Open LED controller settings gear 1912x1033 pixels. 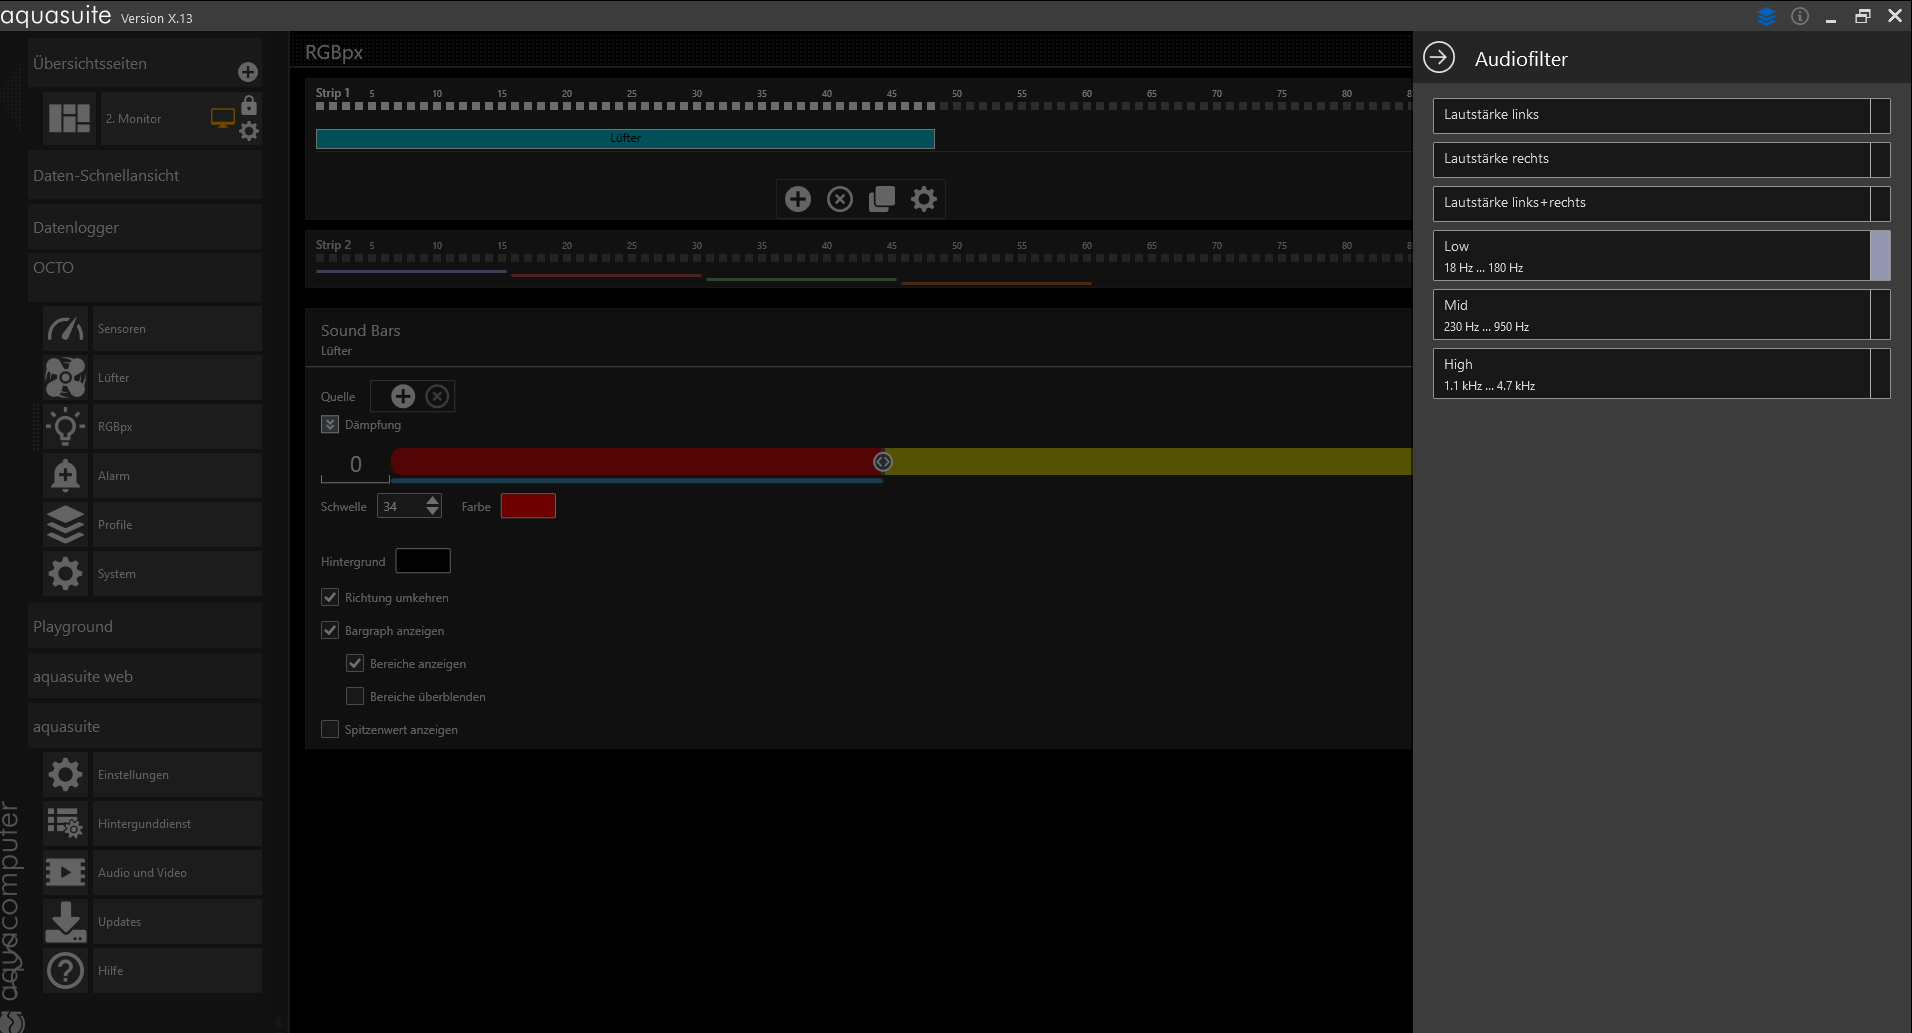point(924,199)
